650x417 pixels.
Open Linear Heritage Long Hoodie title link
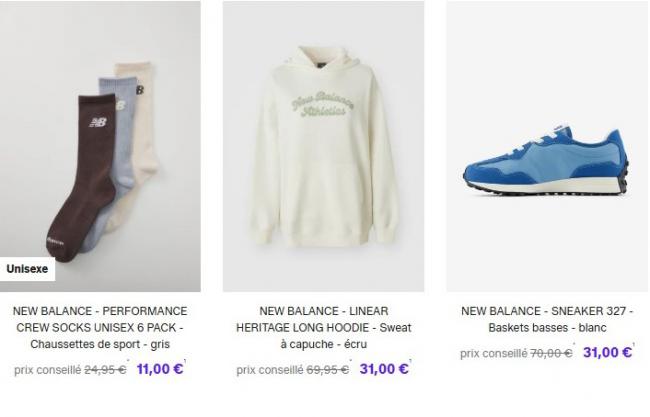click(x=323, y=327)
